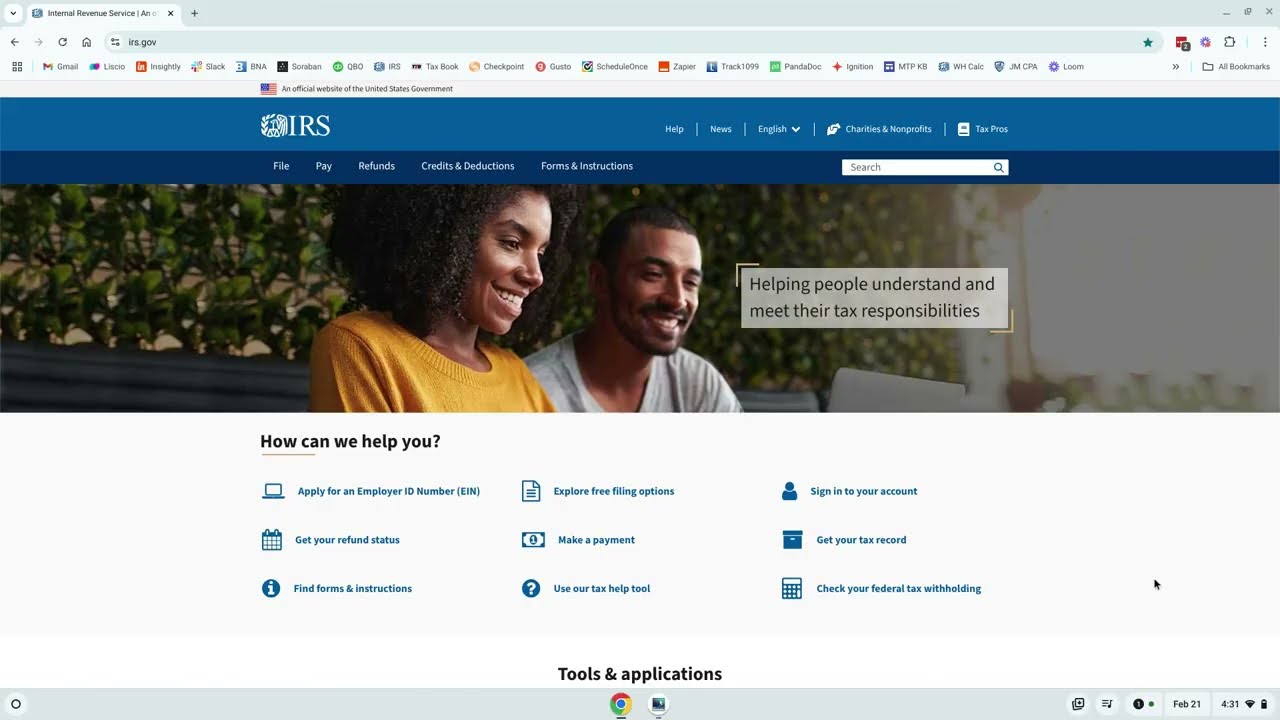
Task: Open Gusto bookmark
Action: 553,67
